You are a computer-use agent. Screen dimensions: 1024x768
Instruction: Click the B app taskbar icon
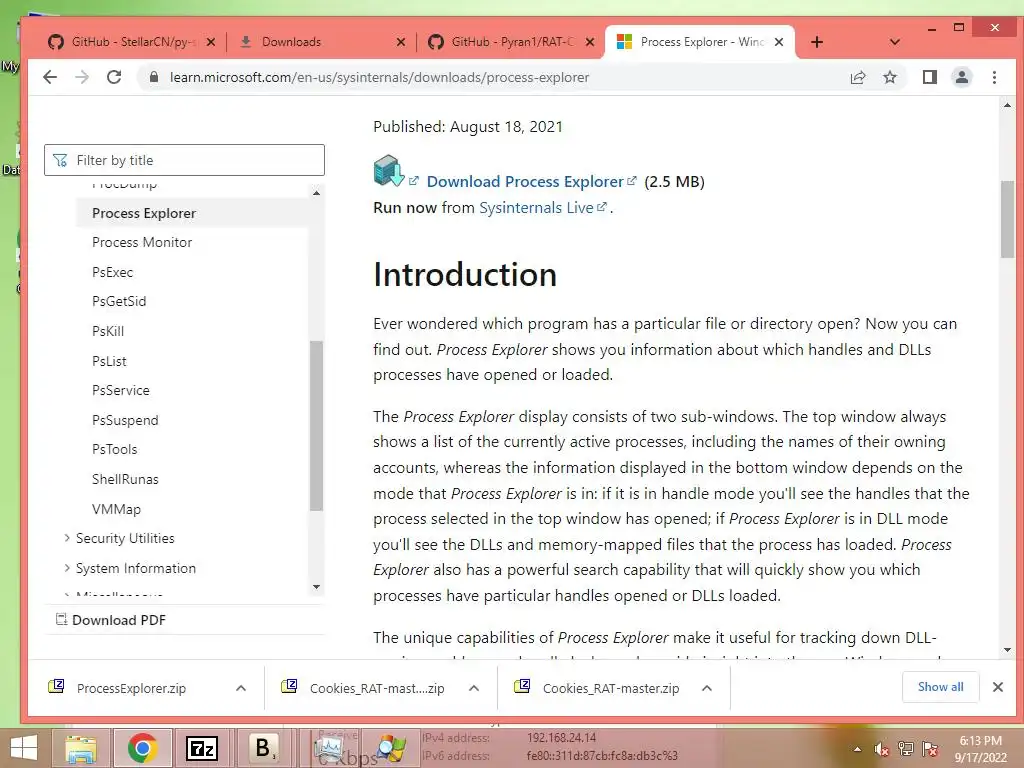(263, 748)
